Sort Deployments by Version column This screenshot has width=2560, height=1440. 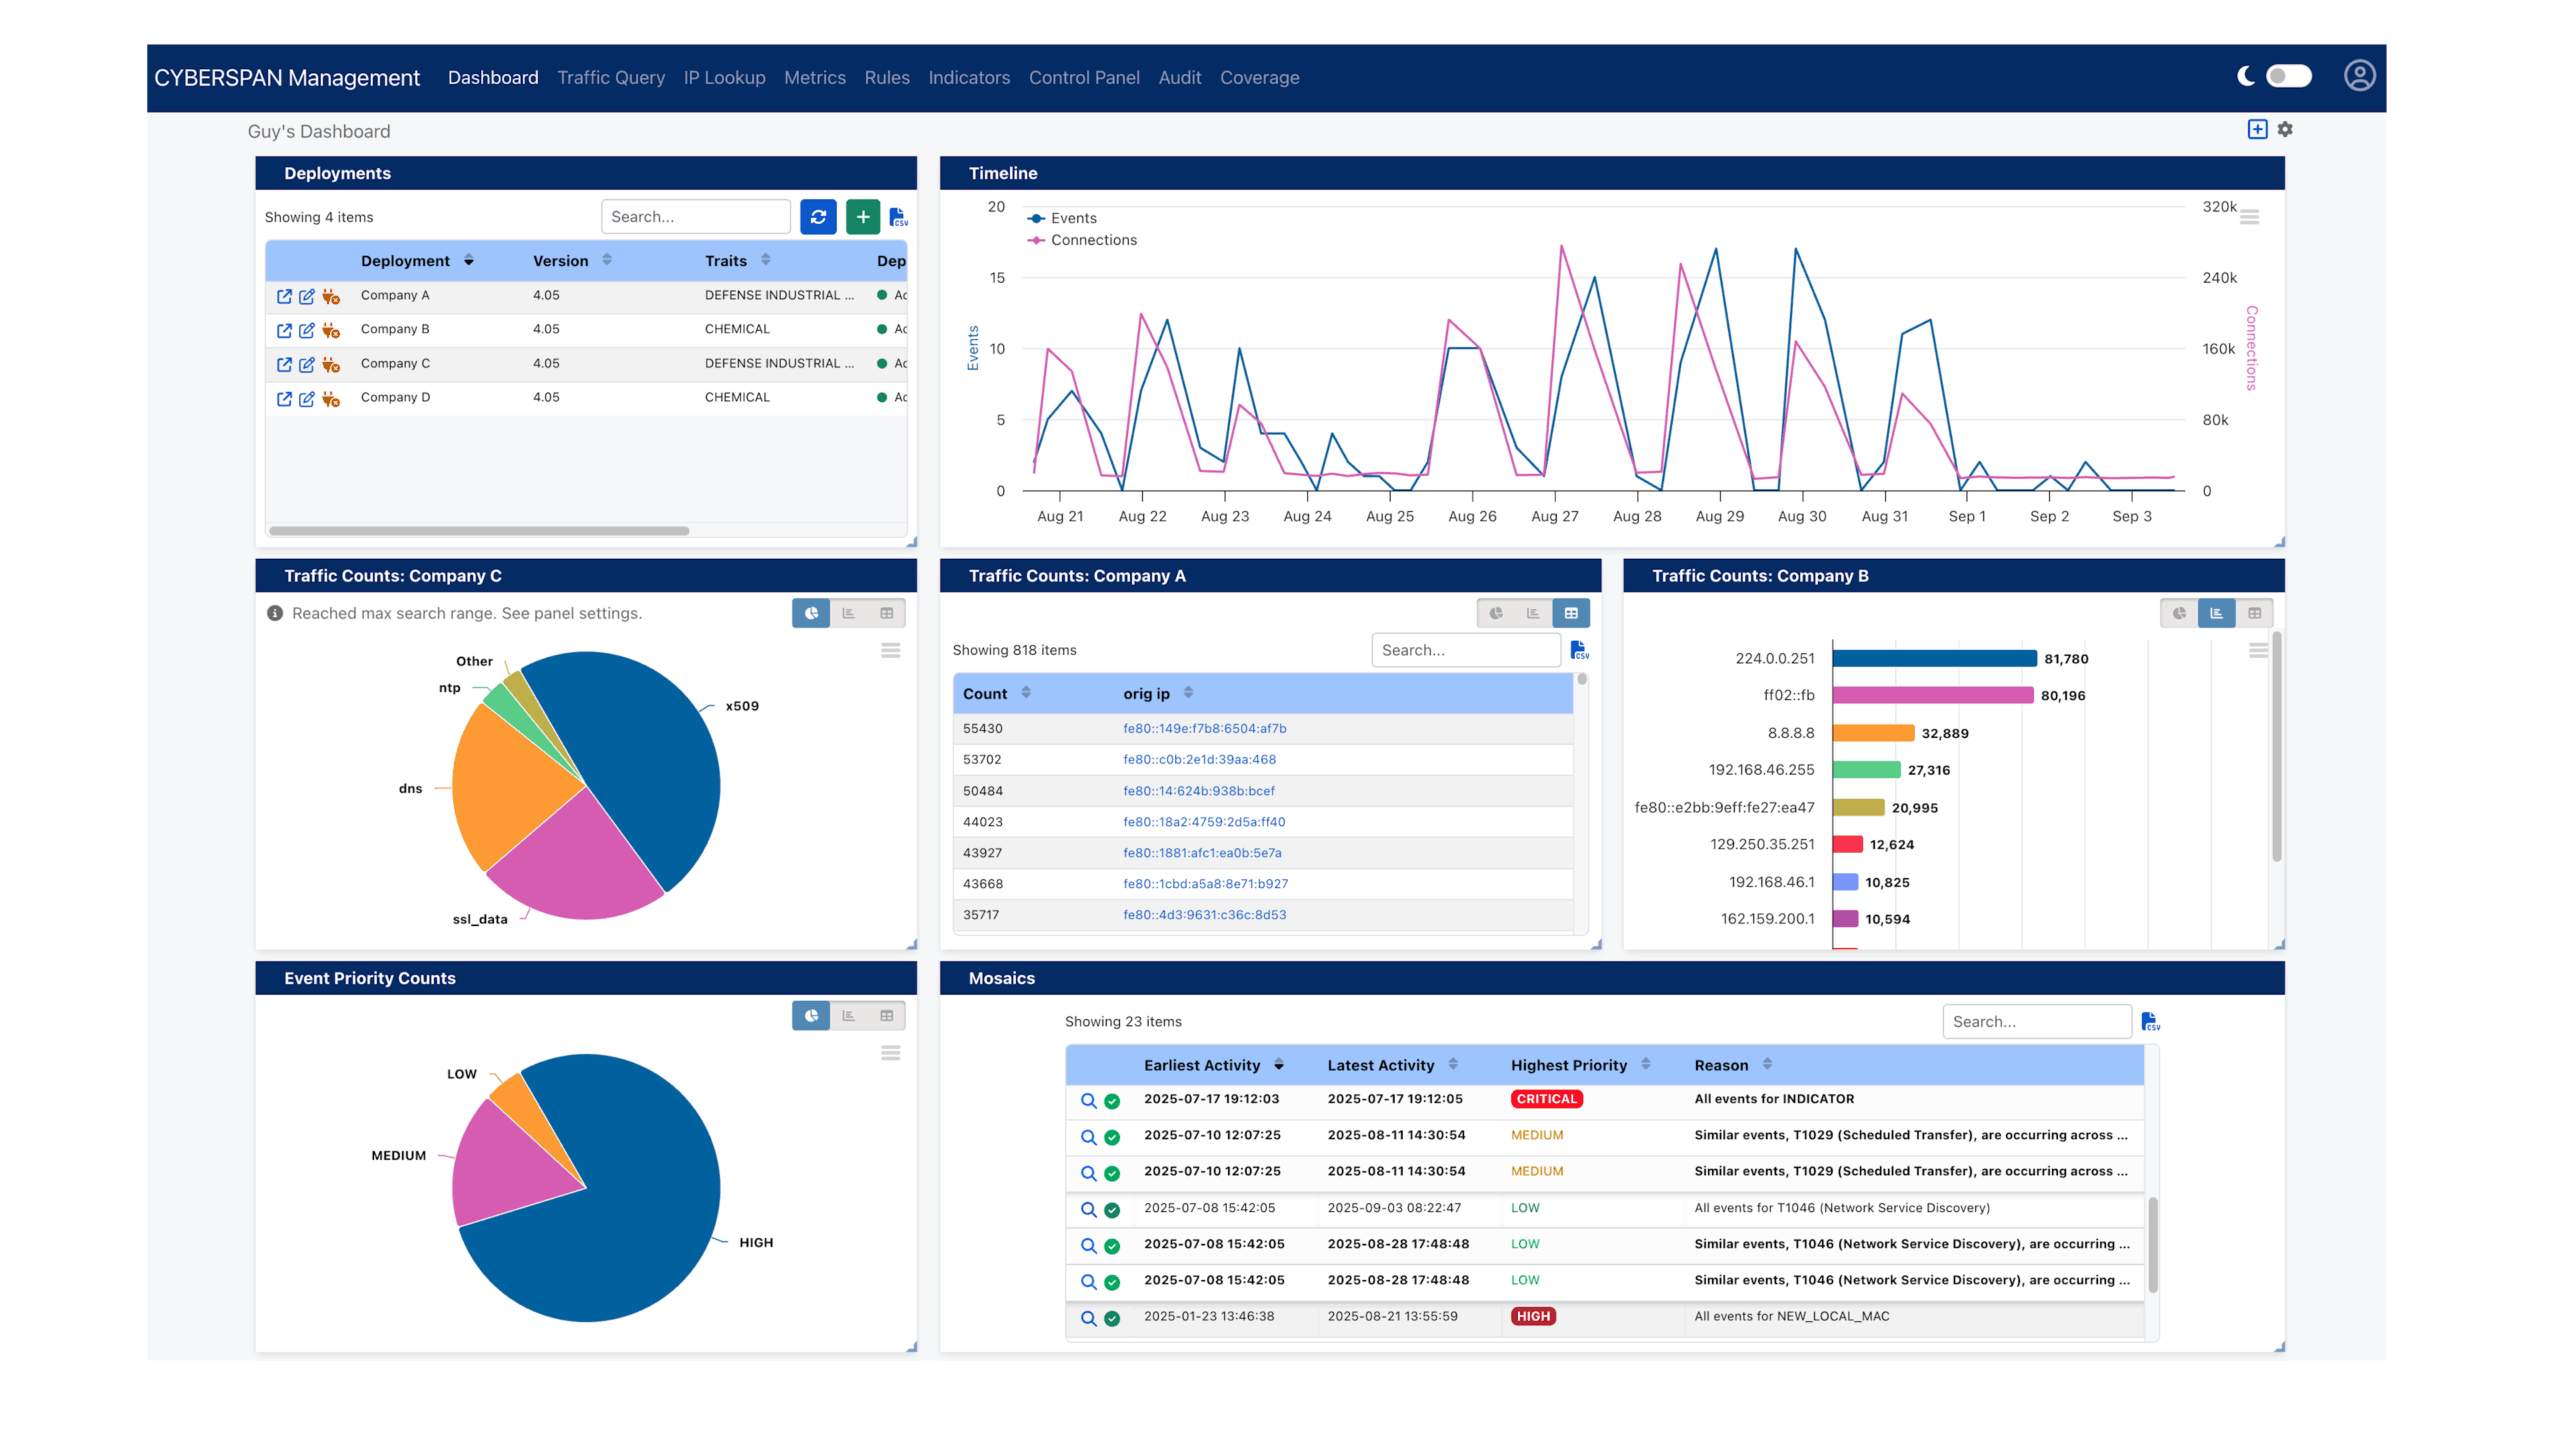607,260
